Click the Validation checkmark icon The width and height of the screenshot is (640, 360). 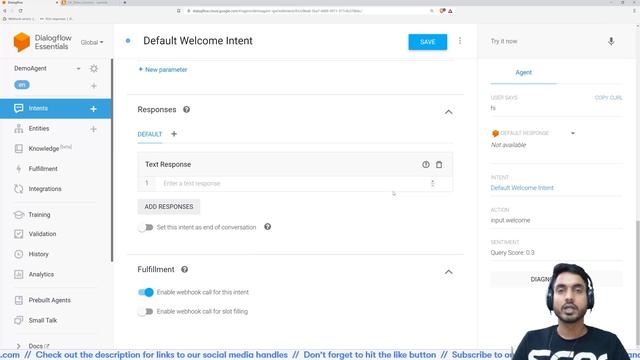pyautogui.click(x=18, y=234)
